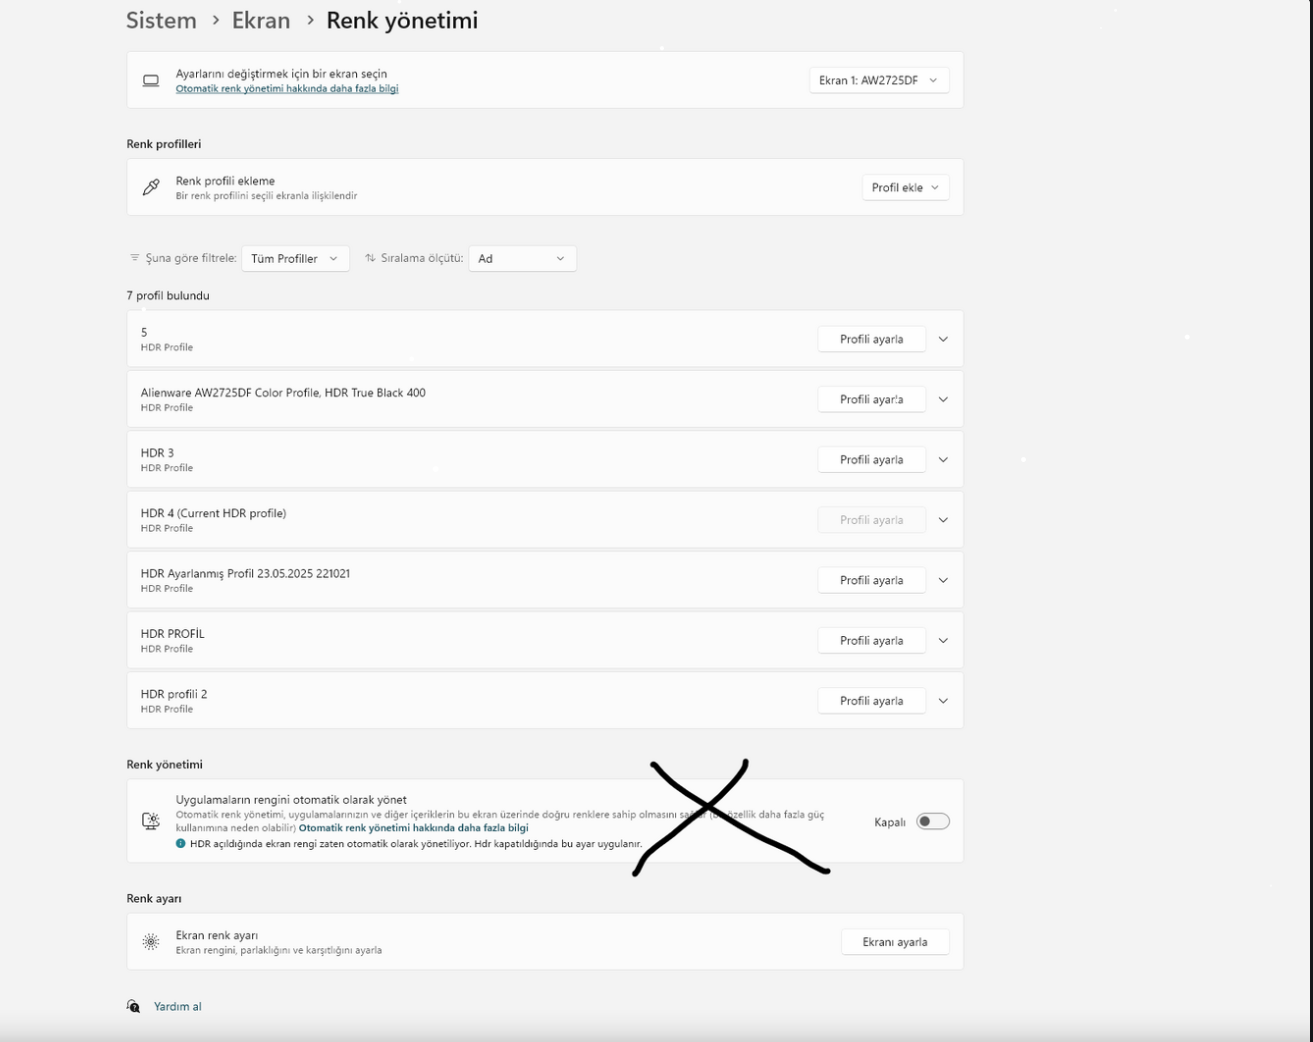Click the filter icon beside Şuna göre filtrele

pyautogui.click(x=135, y=258)
